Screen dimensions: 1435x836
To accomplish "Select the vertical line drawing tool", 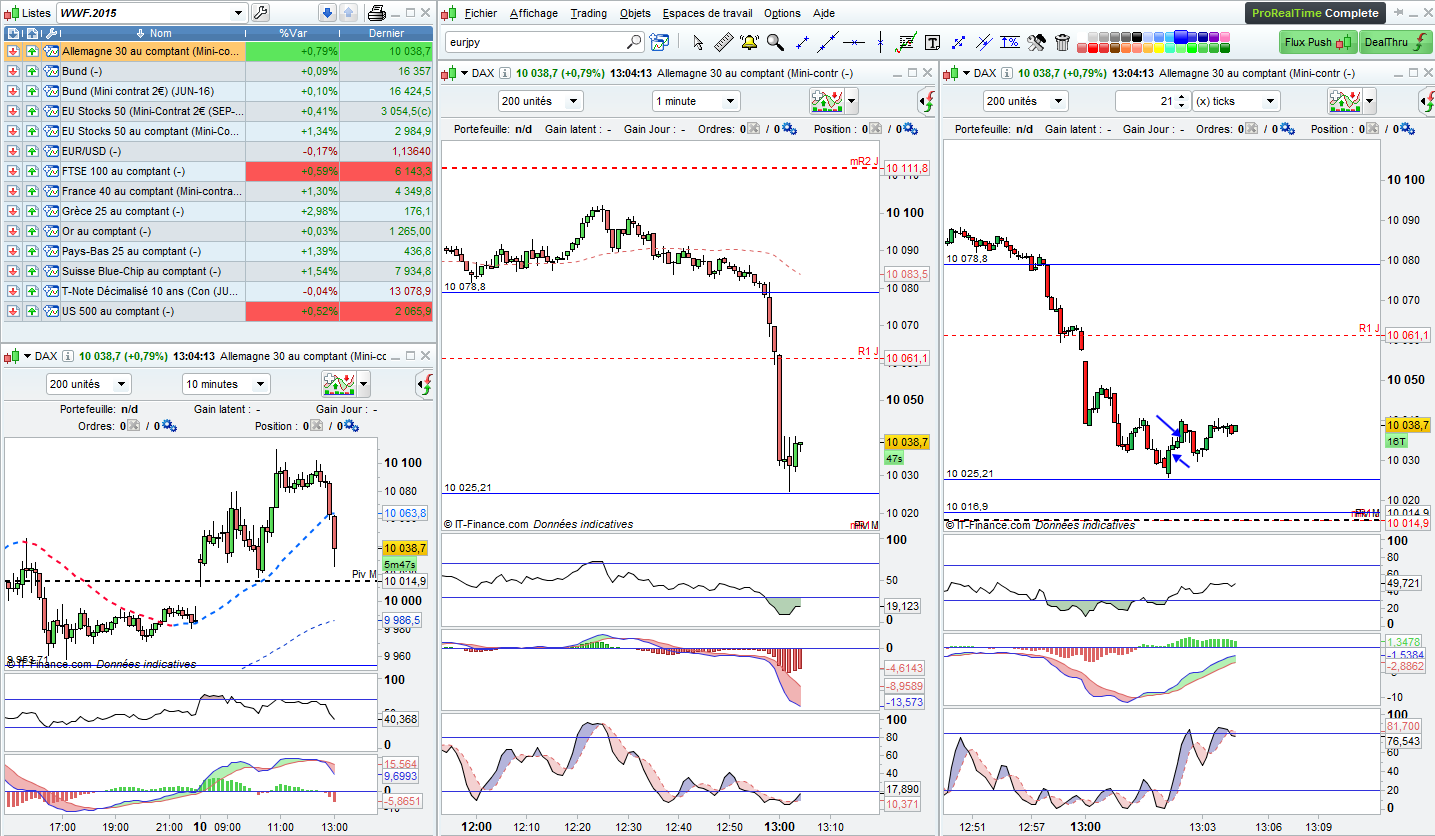I will pyautogui.click(x=880, y=42).
